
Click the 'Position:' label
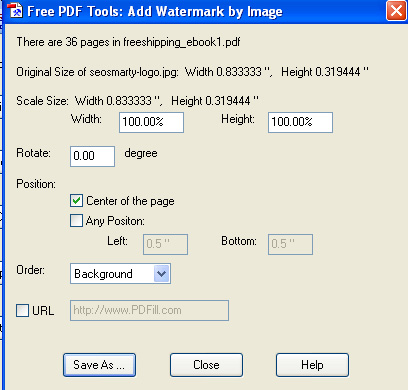36,184
